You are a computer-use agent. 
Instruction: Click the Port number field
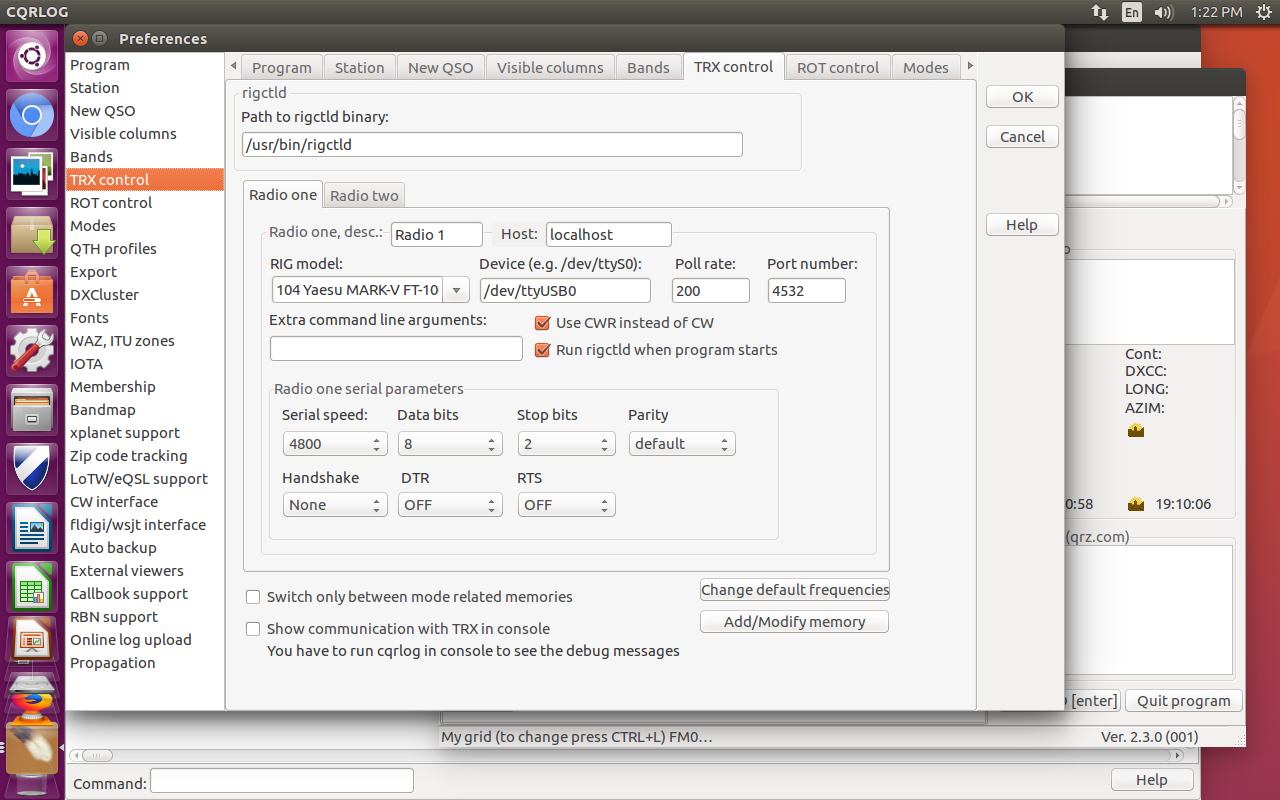coord(806,291)
